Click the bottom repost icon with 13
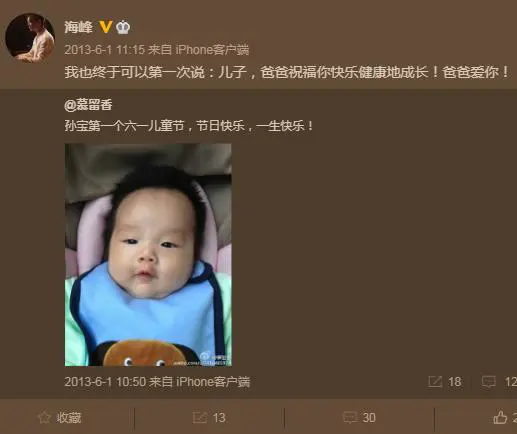This screenshot has height=434, width=517. (x=200, y=418)
